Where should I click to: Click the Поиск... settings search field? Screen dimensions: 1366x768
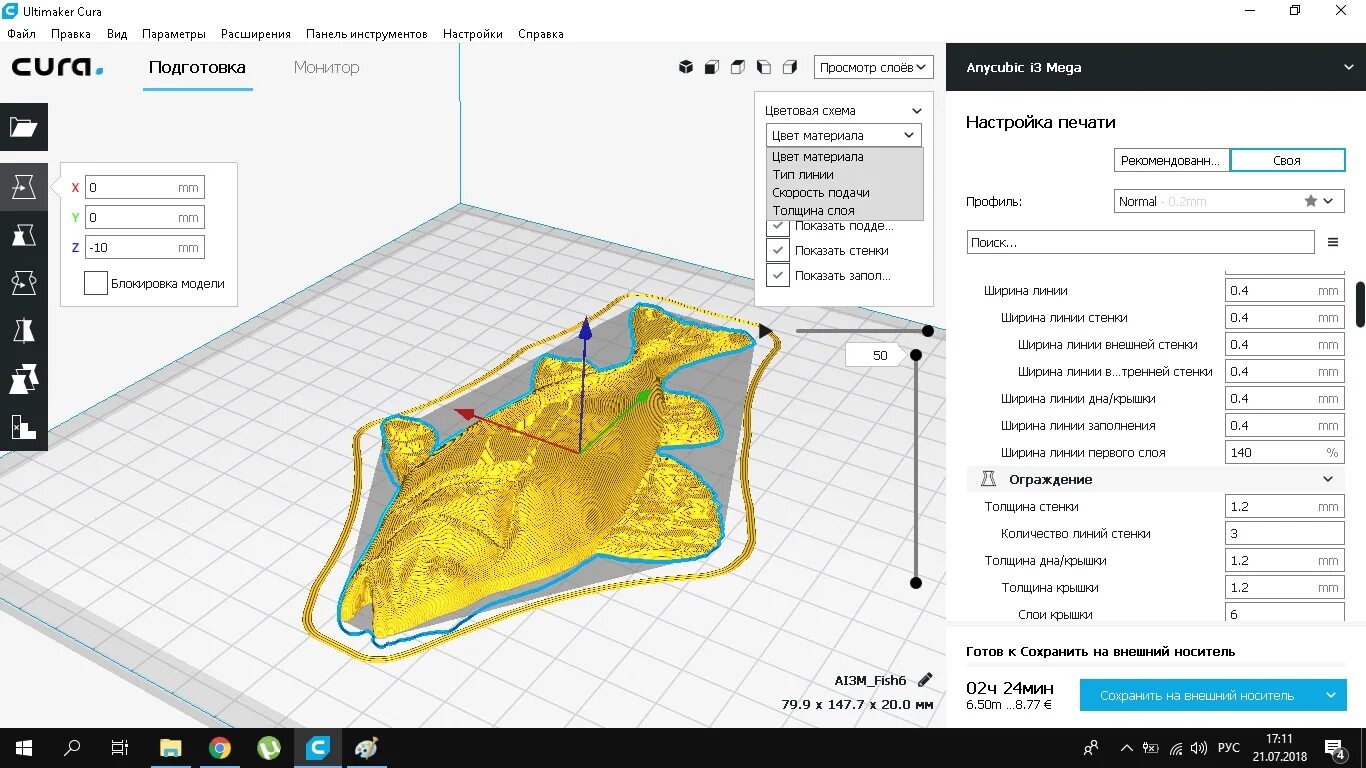[x=1141, y=242]
